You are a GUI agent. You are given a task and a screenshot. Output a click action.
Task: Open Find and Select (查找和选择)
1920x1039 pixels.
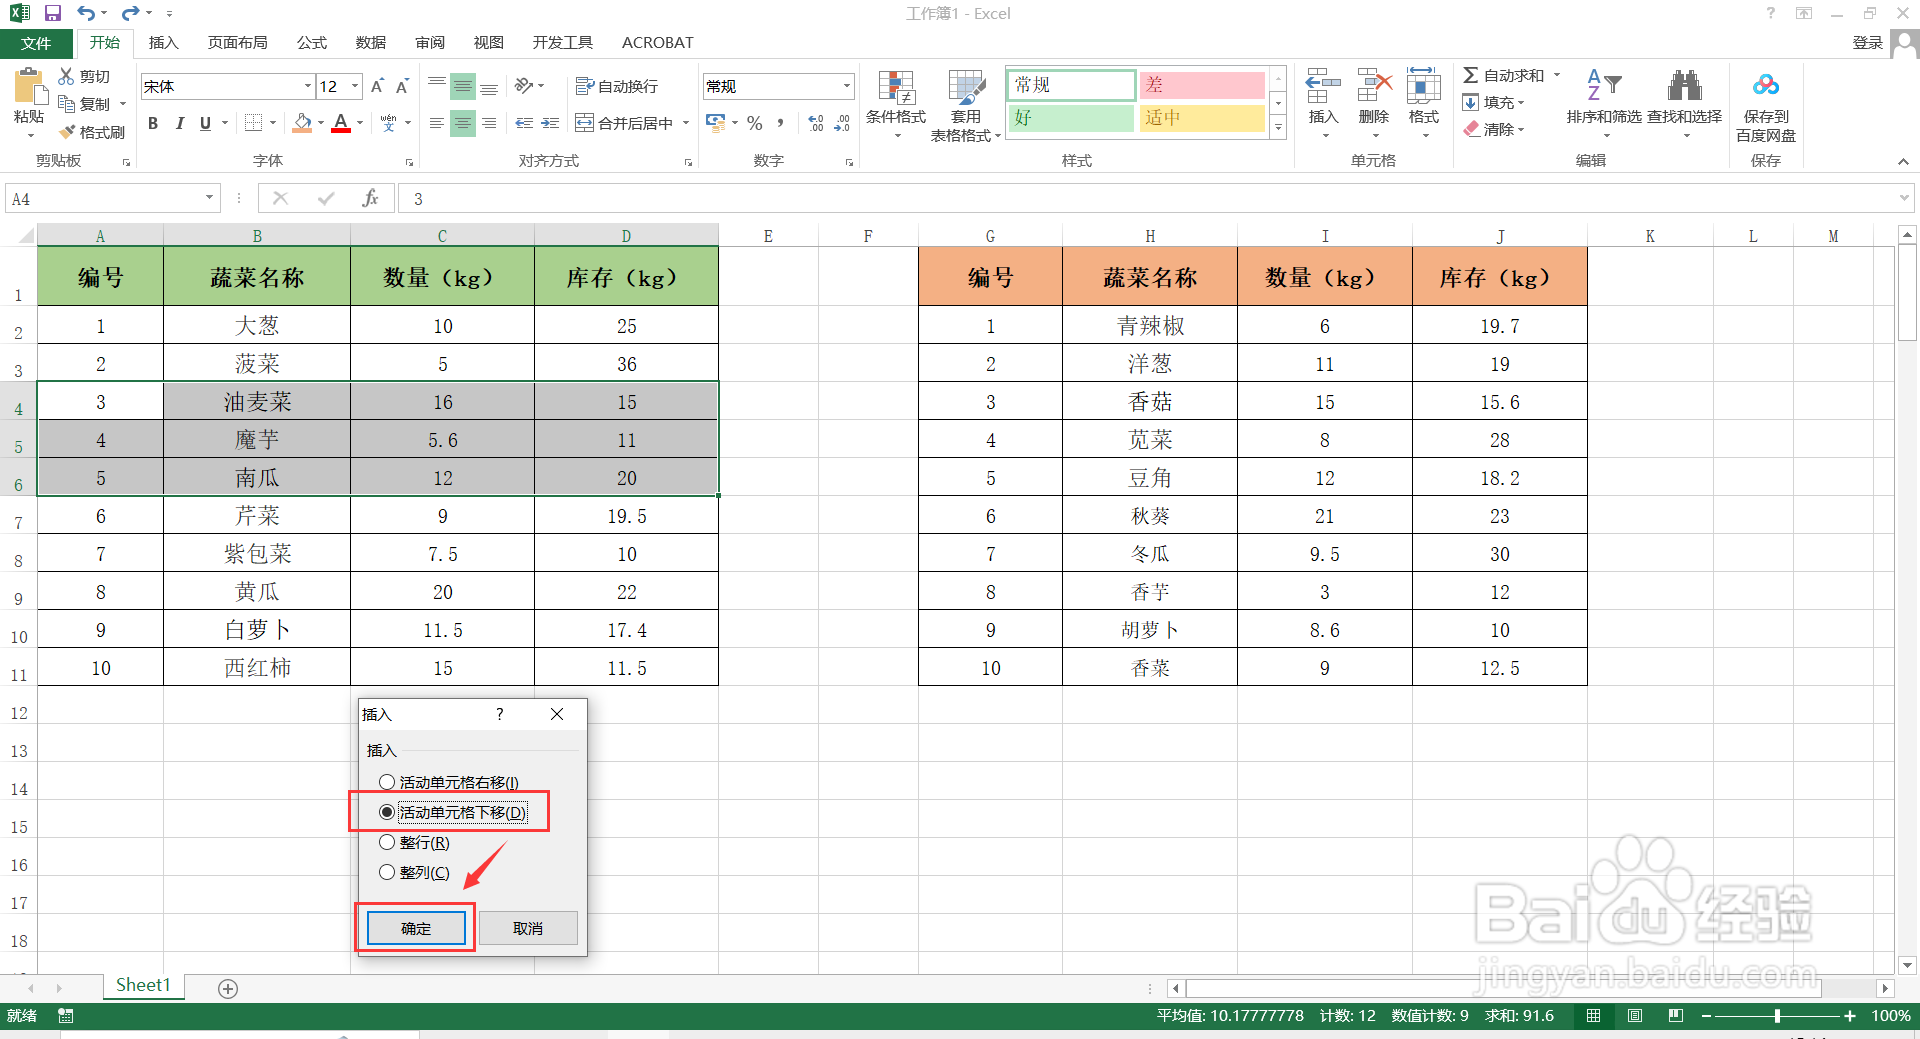pyautogui.click(x=1685, y=104)
